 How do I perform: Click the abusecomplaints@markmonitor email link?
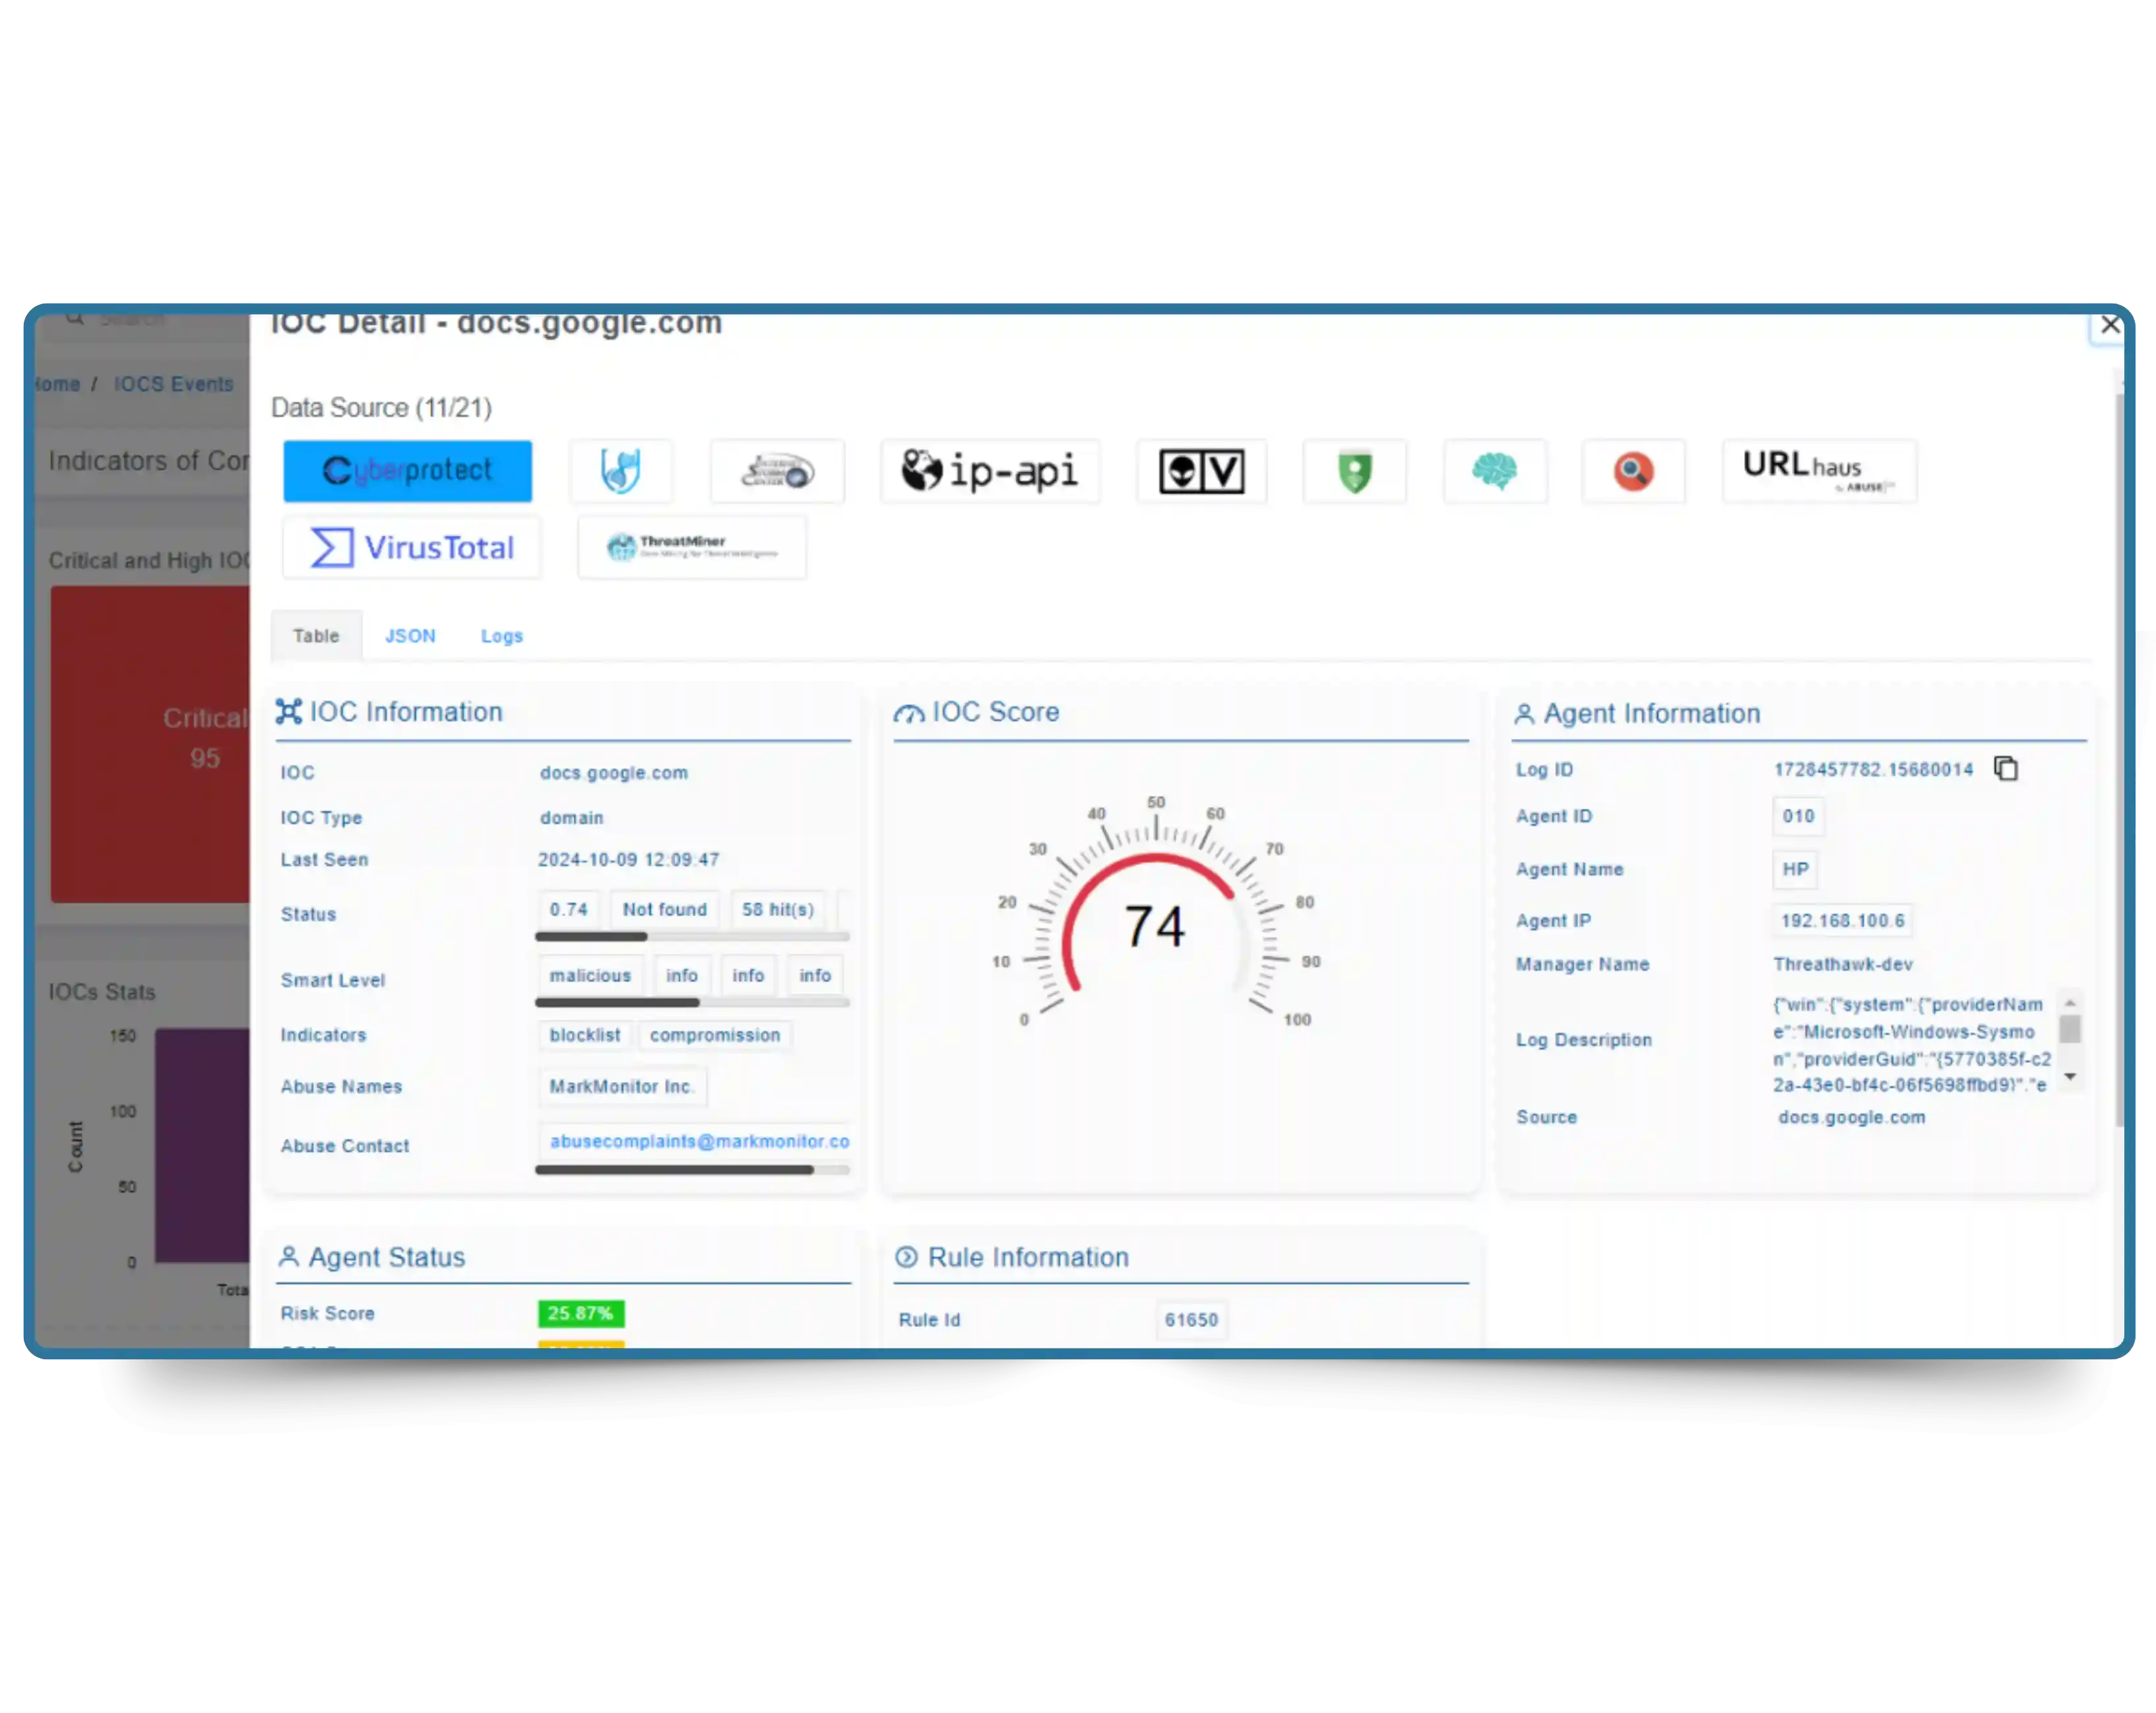point(699,1141)
